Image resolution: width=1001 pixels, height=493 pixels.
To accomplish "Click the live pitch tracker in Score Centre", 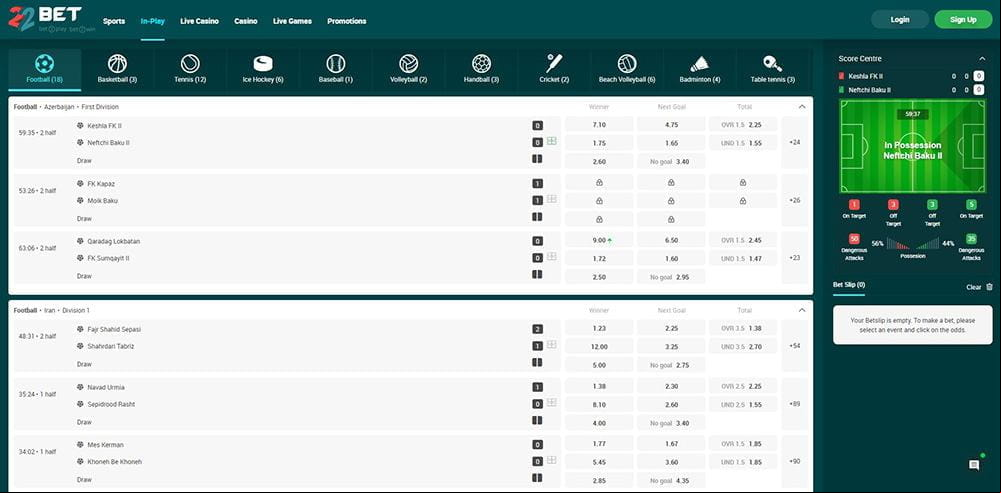I will coord(912,146).
